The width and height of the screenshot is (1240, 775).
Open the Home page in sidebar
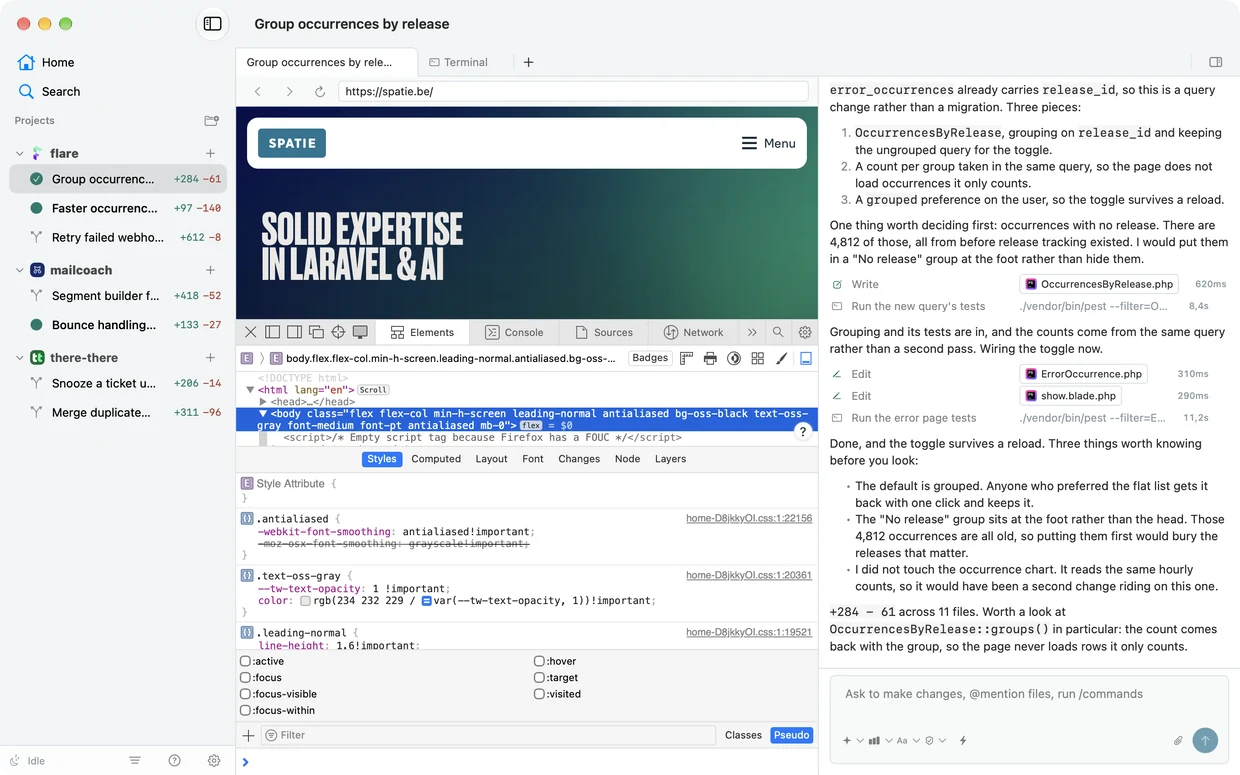pyautogui.click(x=47, y=62)
